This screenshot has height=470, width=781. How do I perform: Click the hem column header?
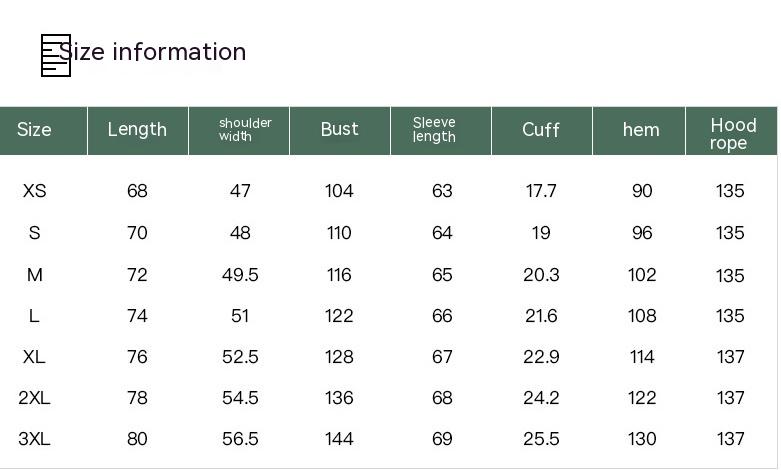[x=641, y=130]
